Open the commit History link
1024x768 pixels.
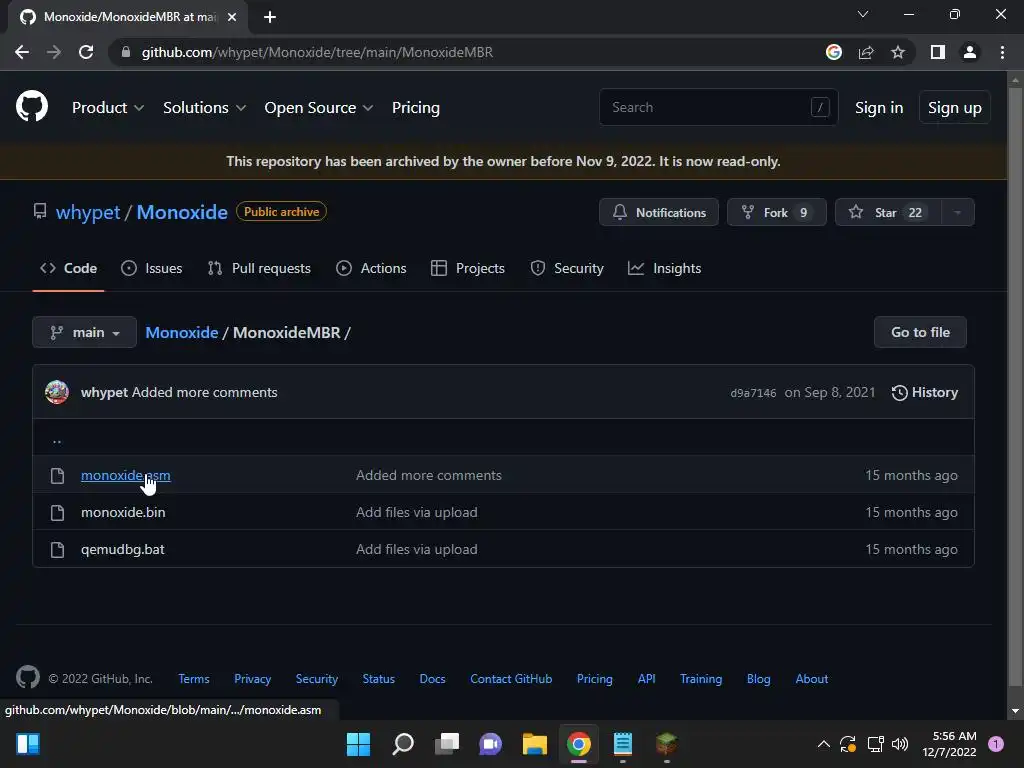point(925,392)
